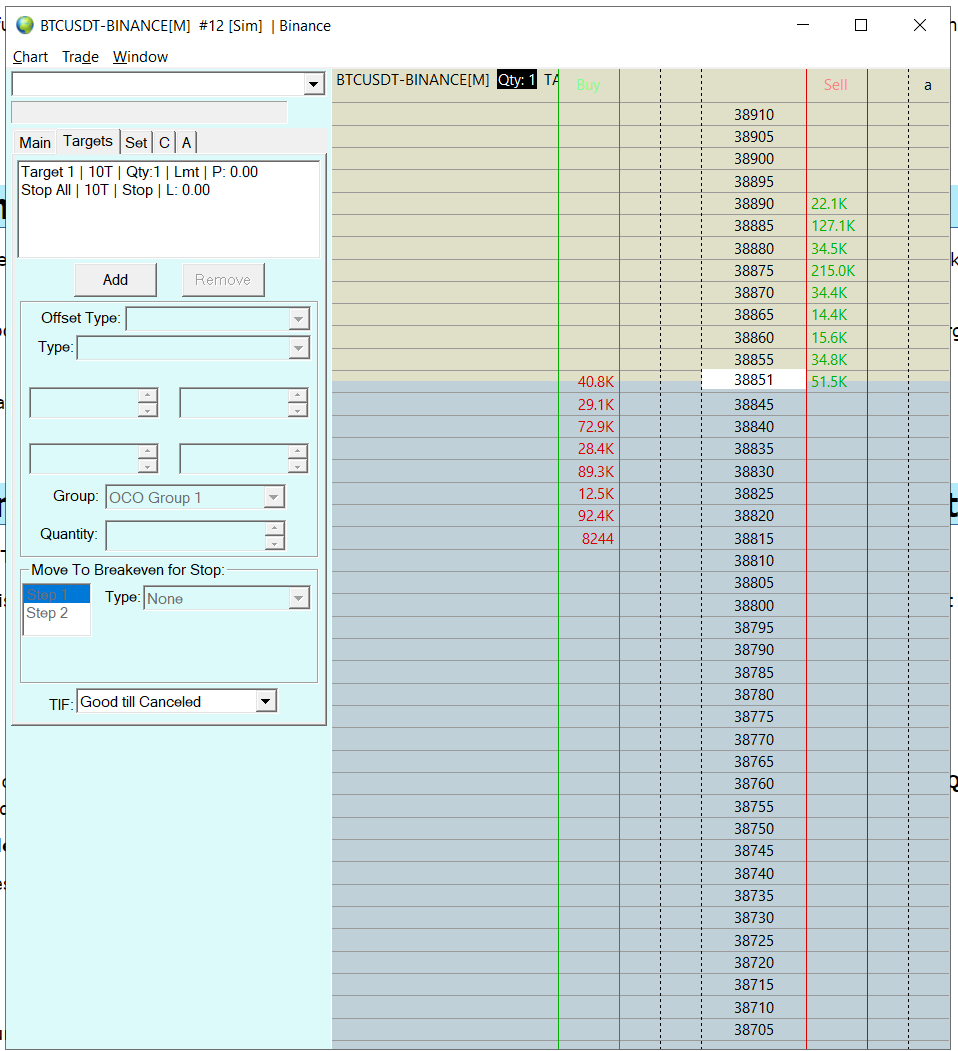Click price 38725 in the ladder
958x1051 pixels.
point(754,940)
